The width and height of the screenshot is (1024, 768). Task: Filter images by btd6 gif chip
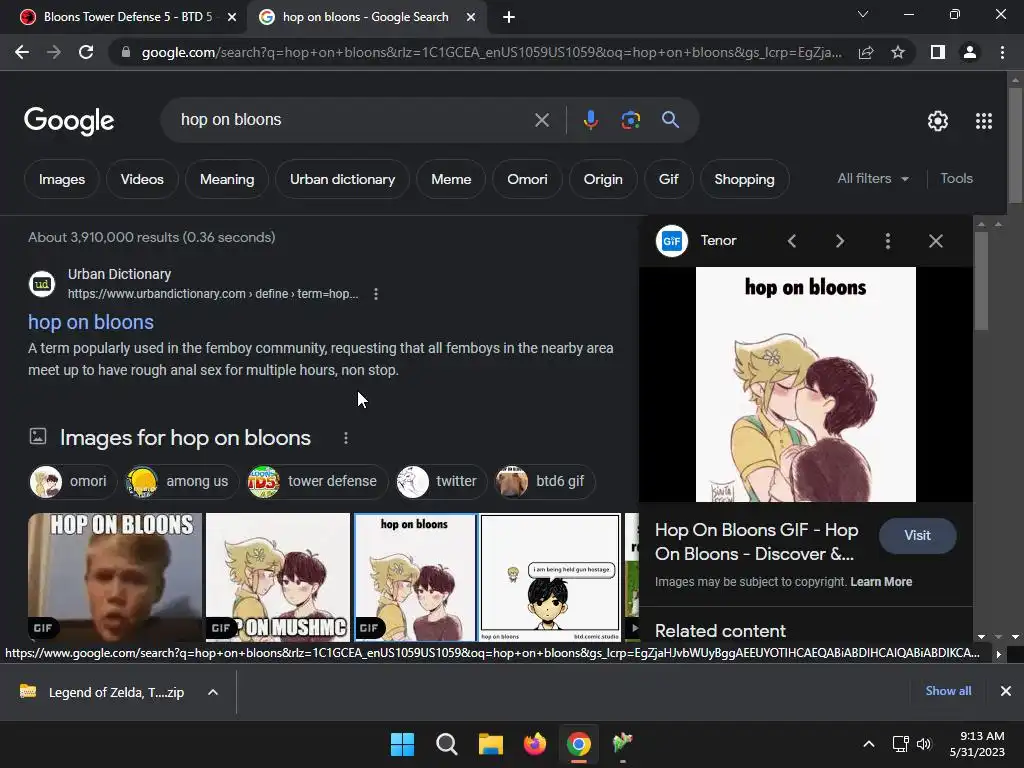[x=544, y=481]
